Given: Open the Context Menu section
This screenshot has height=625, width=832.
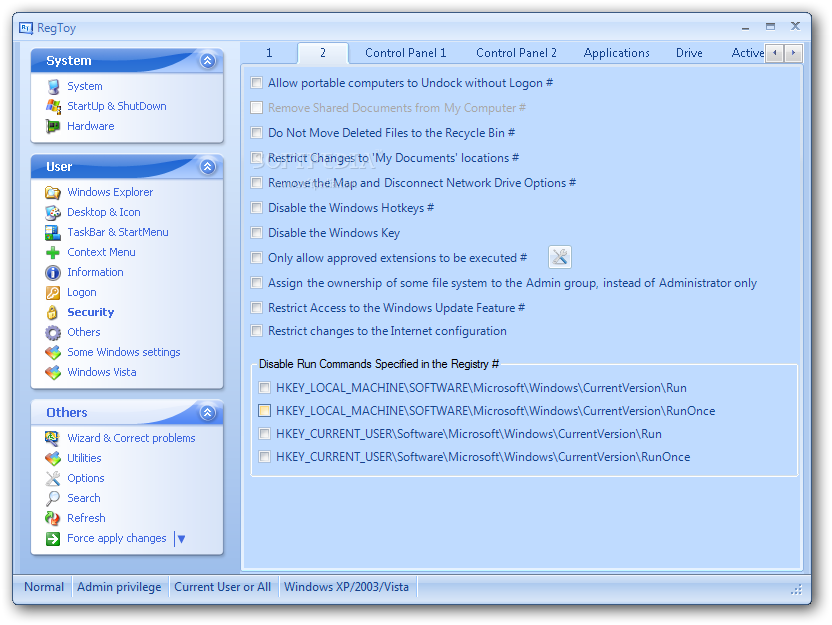Looking at the screenshot, I should point(101,253).
